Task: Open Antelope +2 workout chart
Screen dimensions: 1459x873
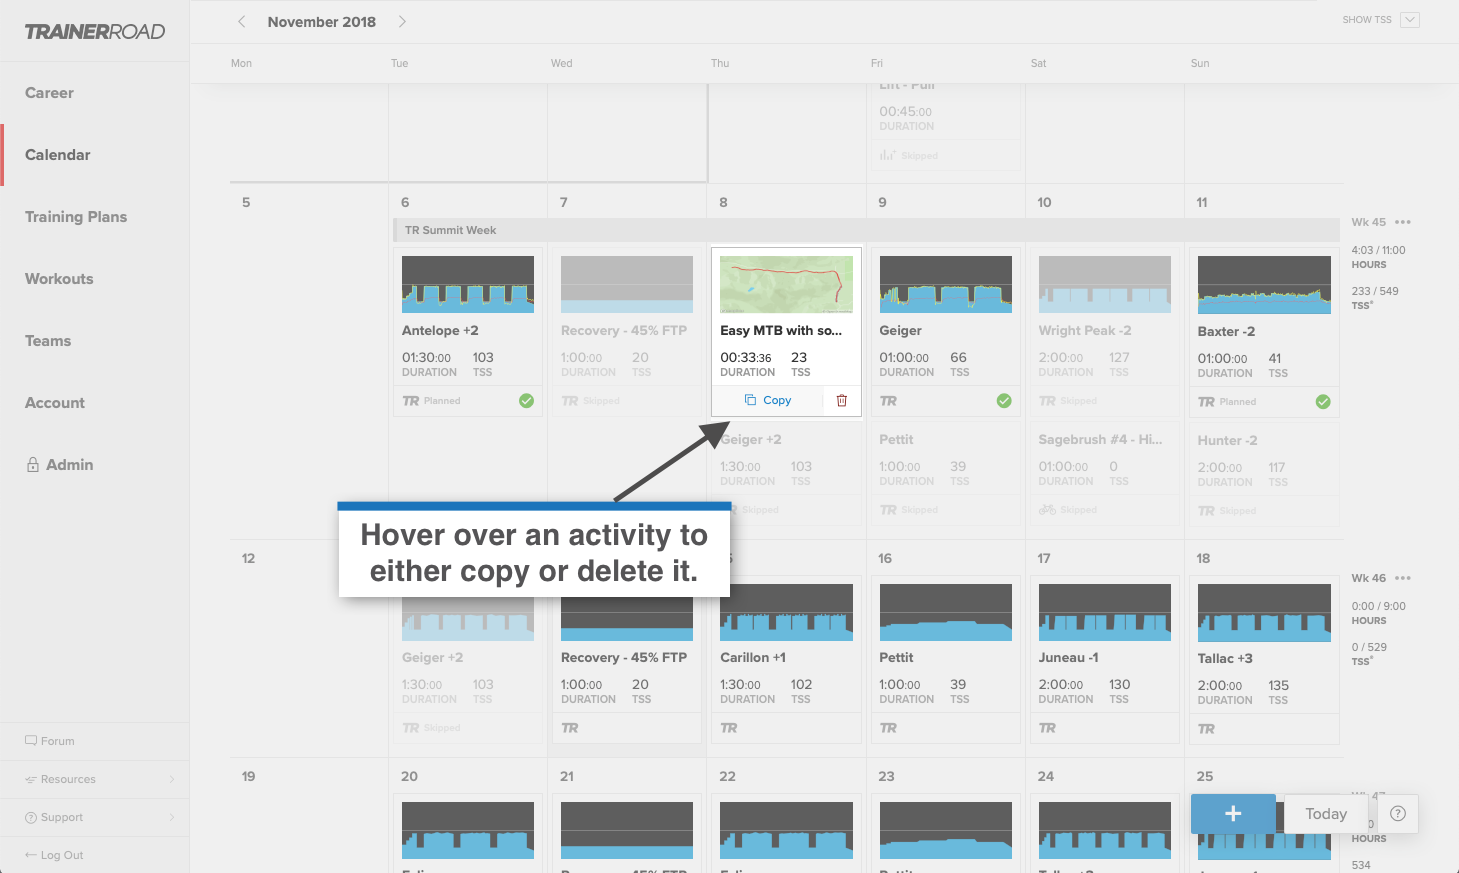Action: [468, 285]
